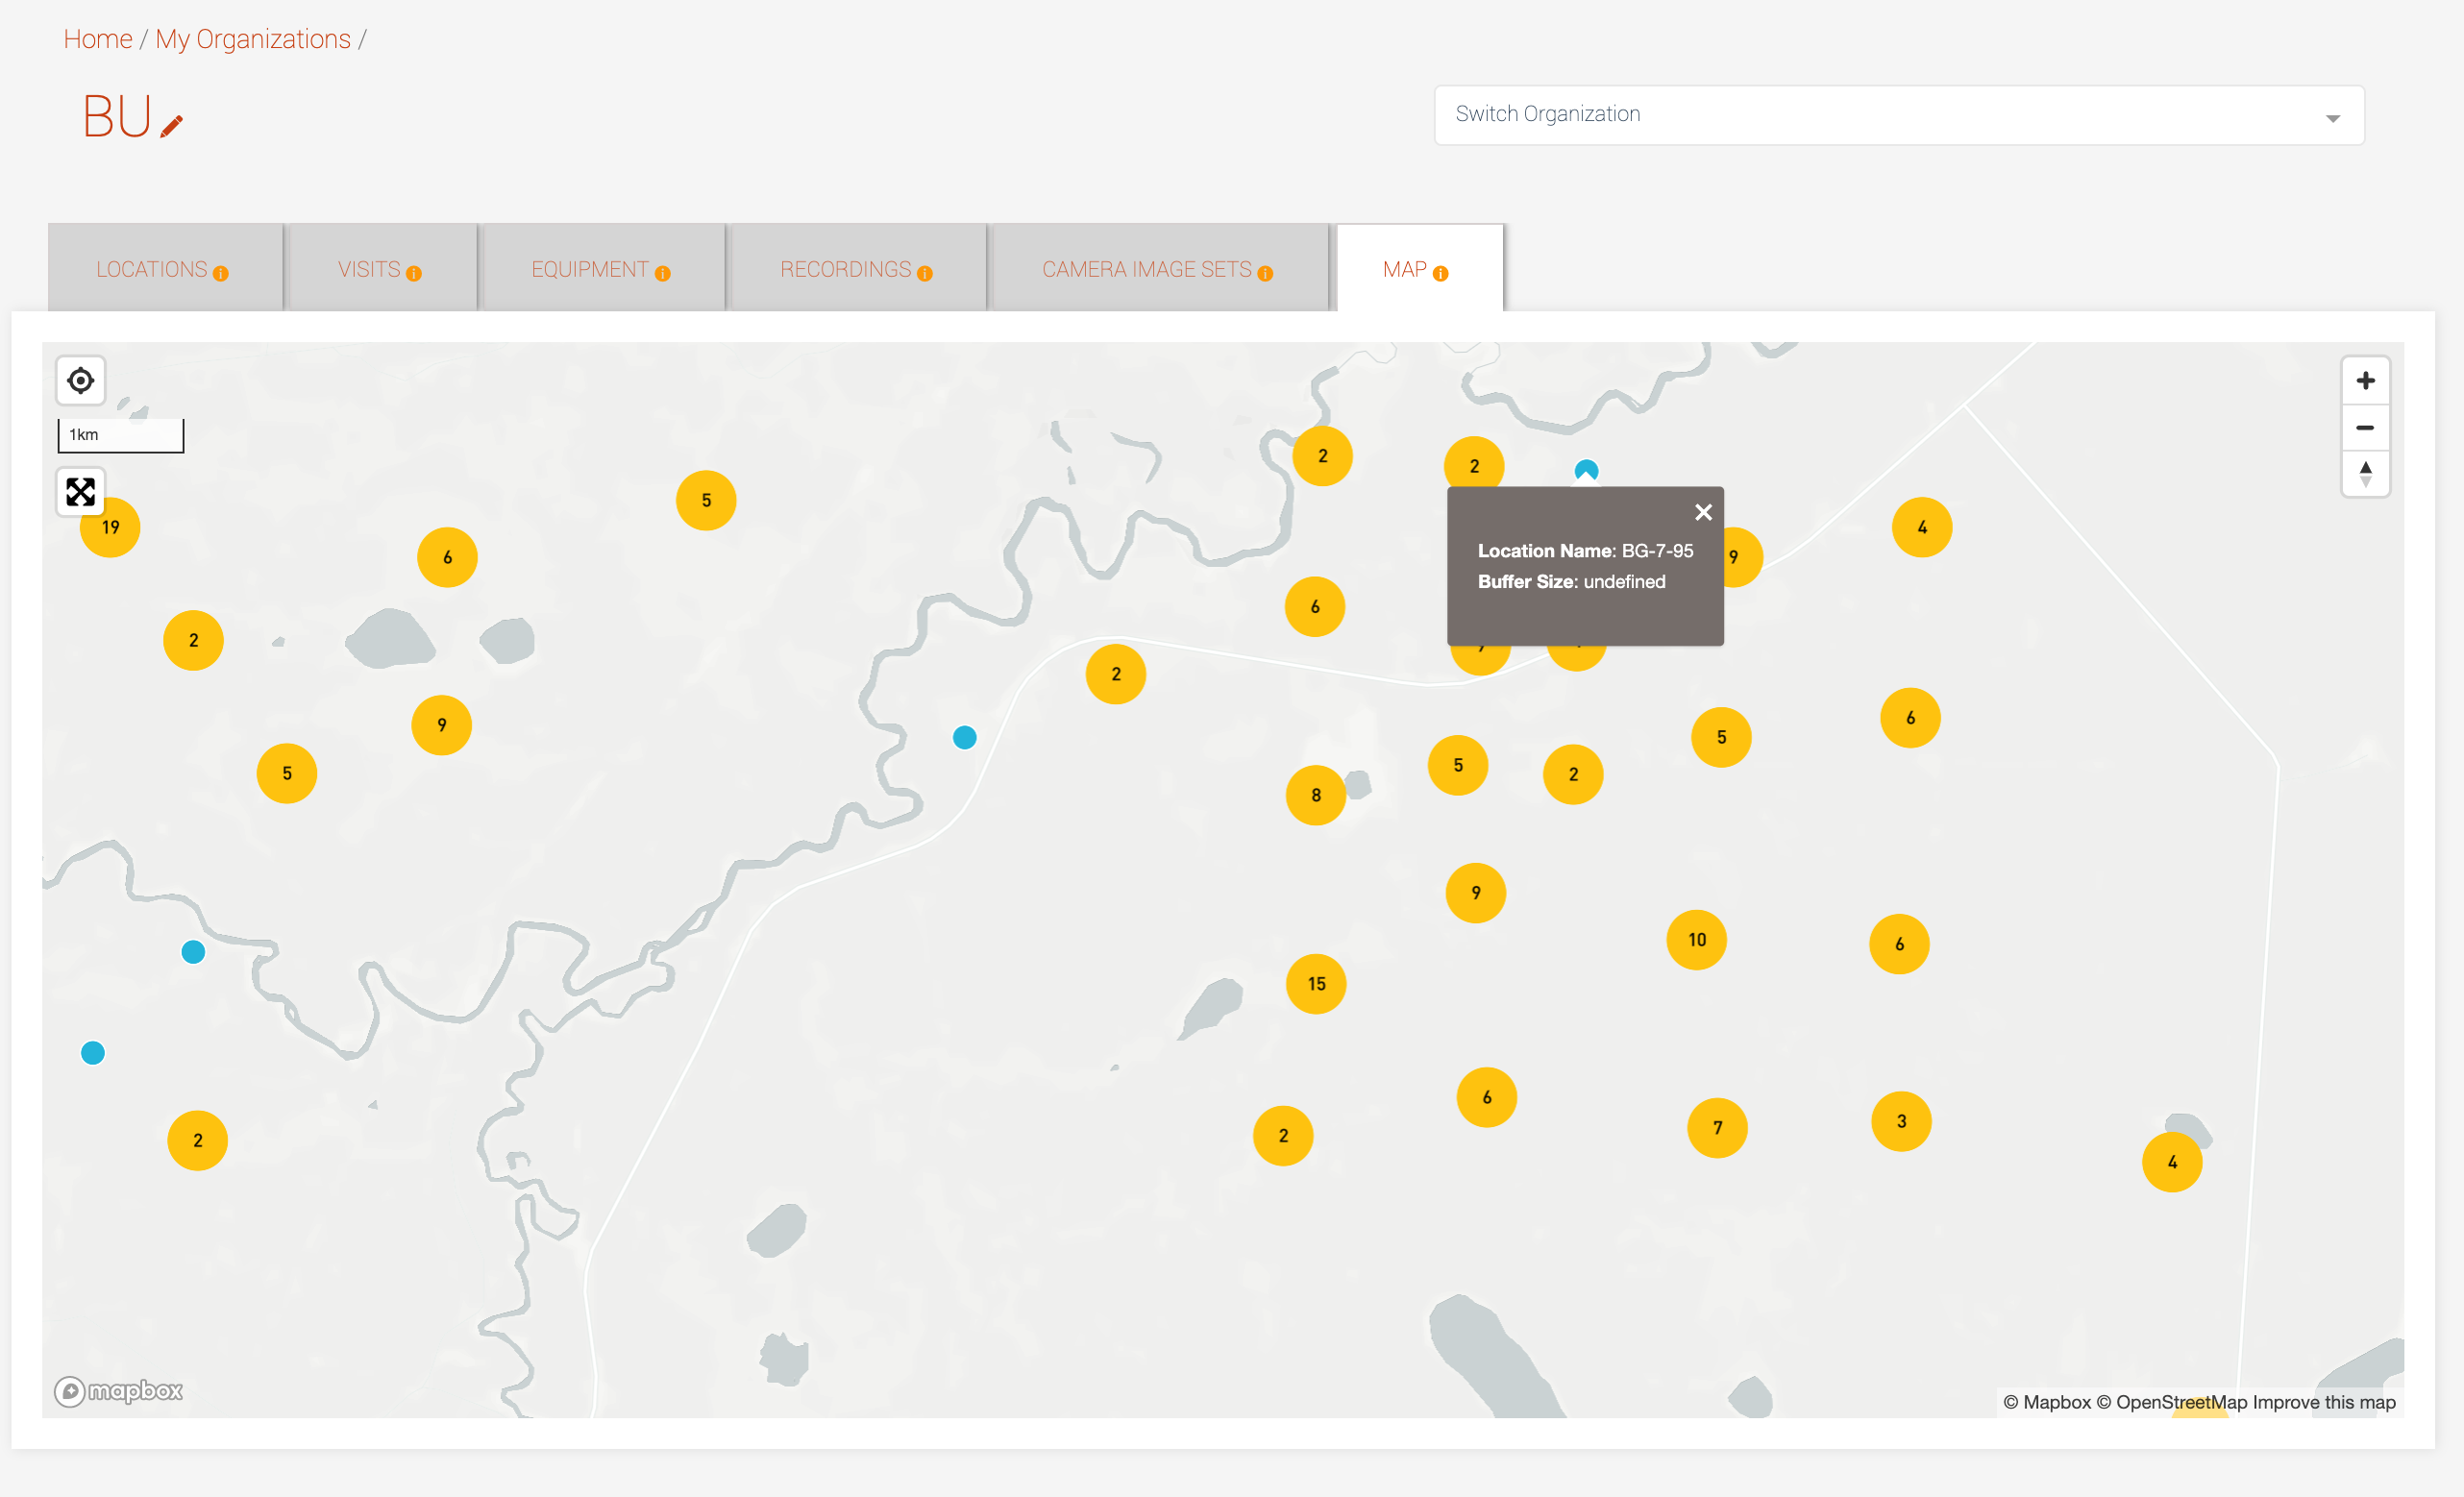Switch to the Recordings tab
The image size is (2464, 1497).
[x=858, y=268]
